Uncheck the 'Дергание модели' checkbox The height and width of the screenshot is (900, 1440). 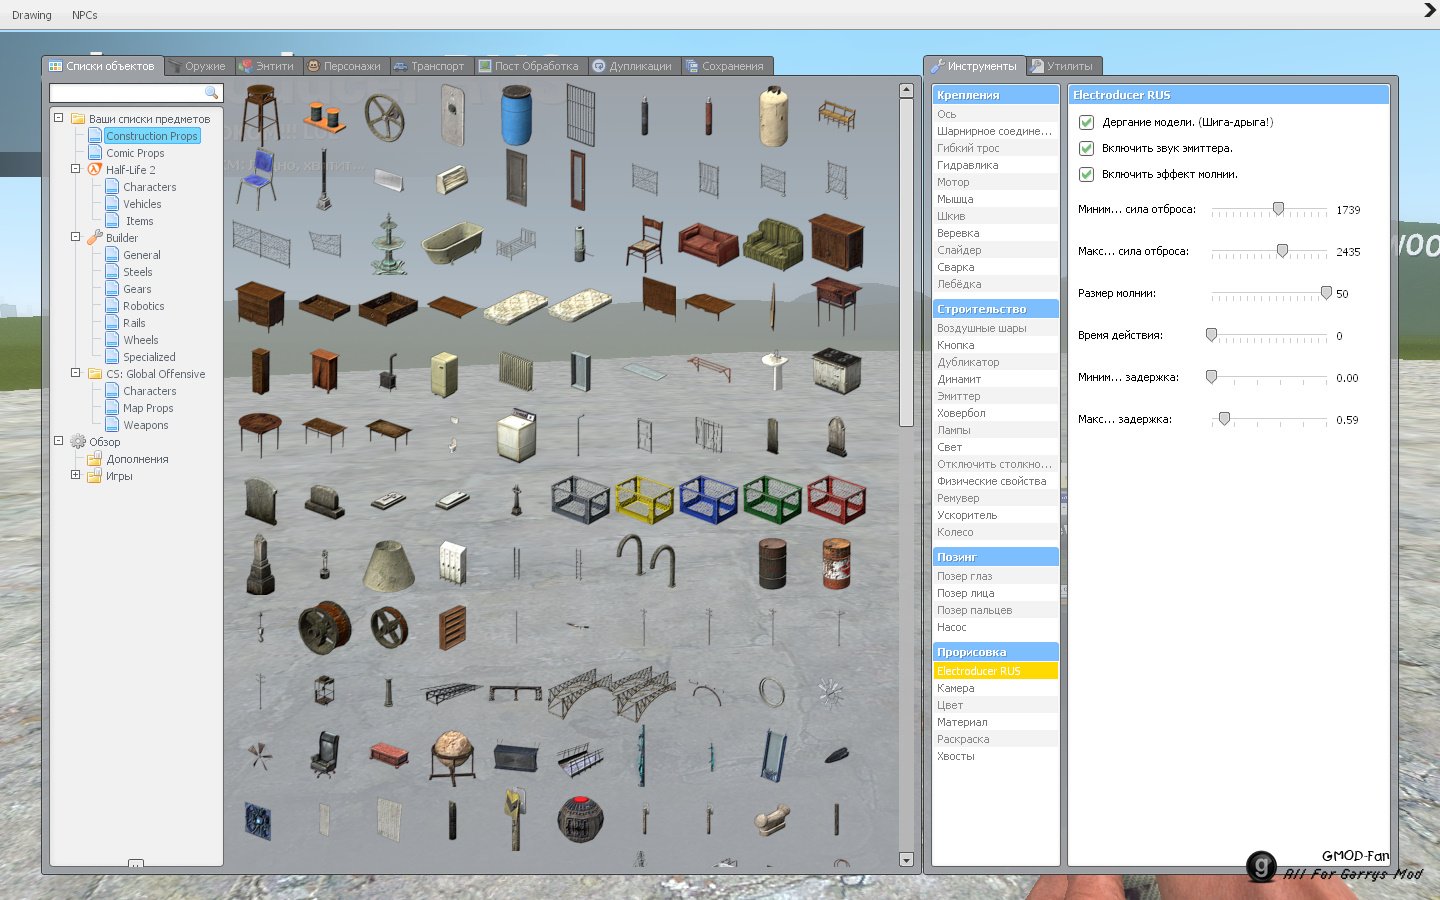click(x=1086, y=122)
